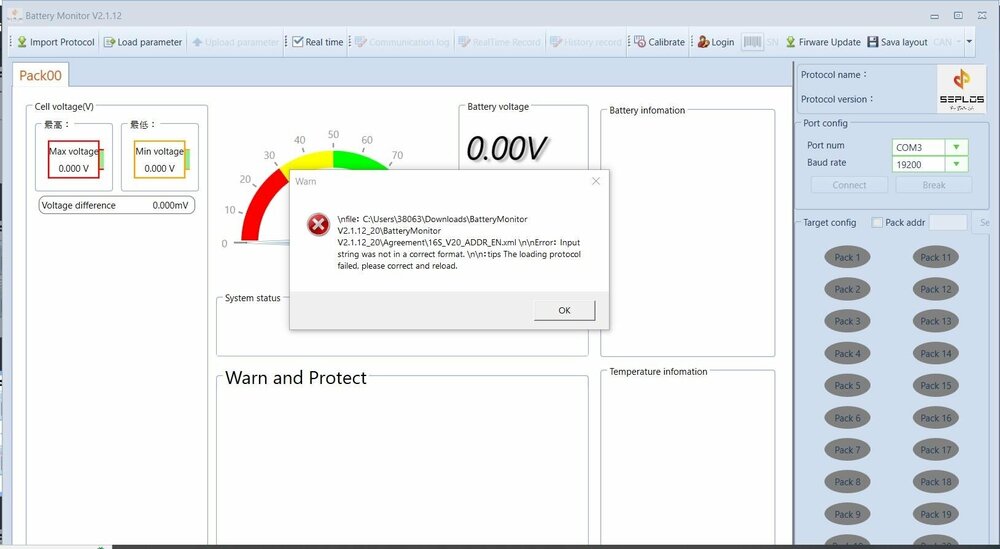Select the Pack 13 button

936,321
